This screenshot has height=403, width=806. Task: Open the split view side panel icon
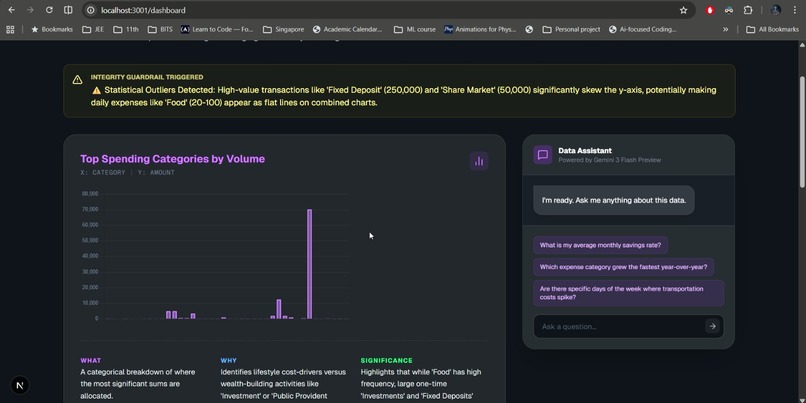pos(68,10)
